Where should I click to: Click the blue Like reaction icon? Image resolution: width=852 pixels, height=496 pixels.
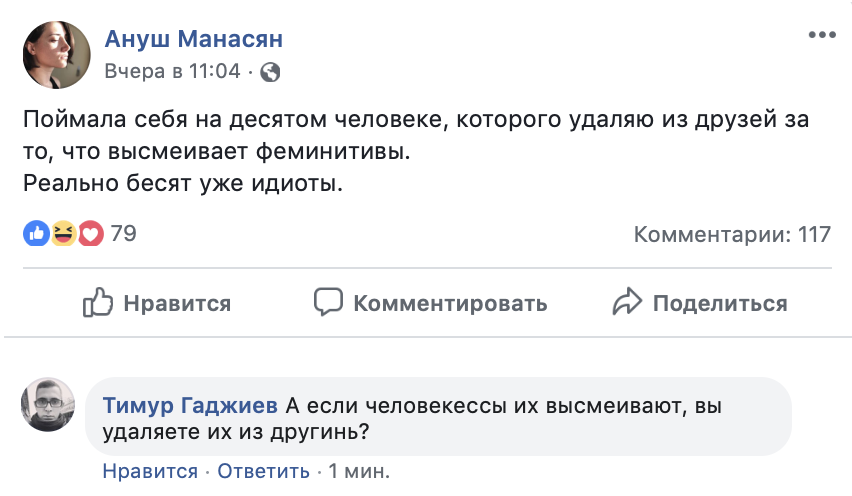[x=37, y=234]
